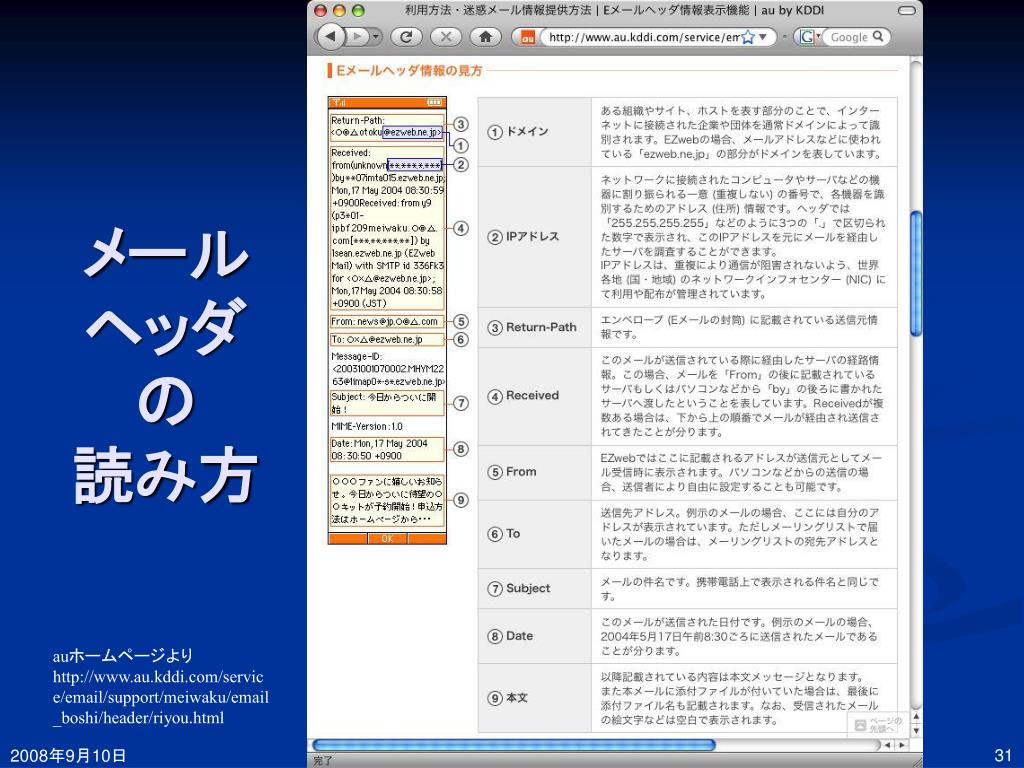The height and width of the screenshot is (768, 1024).
Task: Click the vertical scrollbar down arrow
Action: click(x=916, y=730)
